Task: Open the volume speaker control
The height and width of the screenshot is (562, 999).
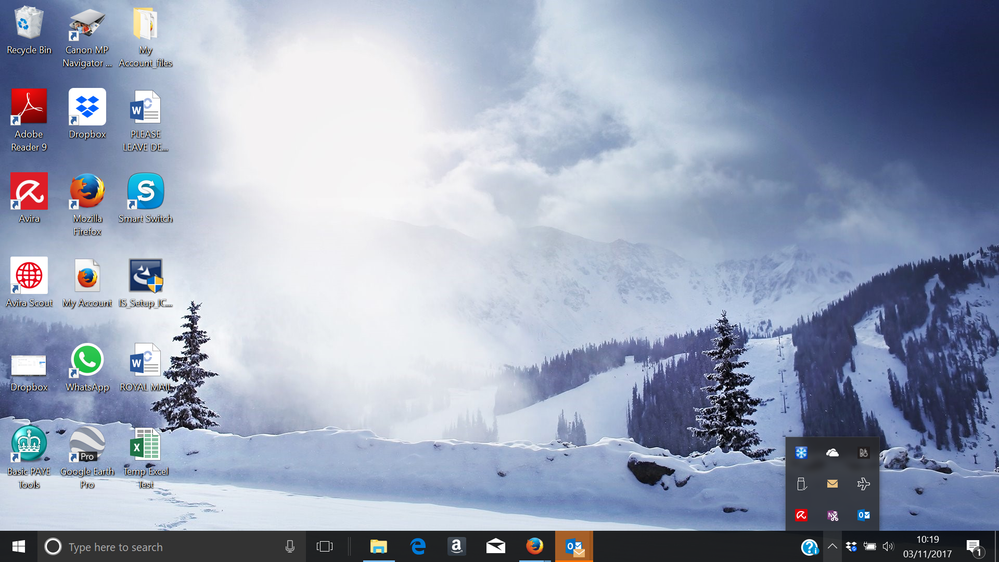Action: [x=888, y=546]
